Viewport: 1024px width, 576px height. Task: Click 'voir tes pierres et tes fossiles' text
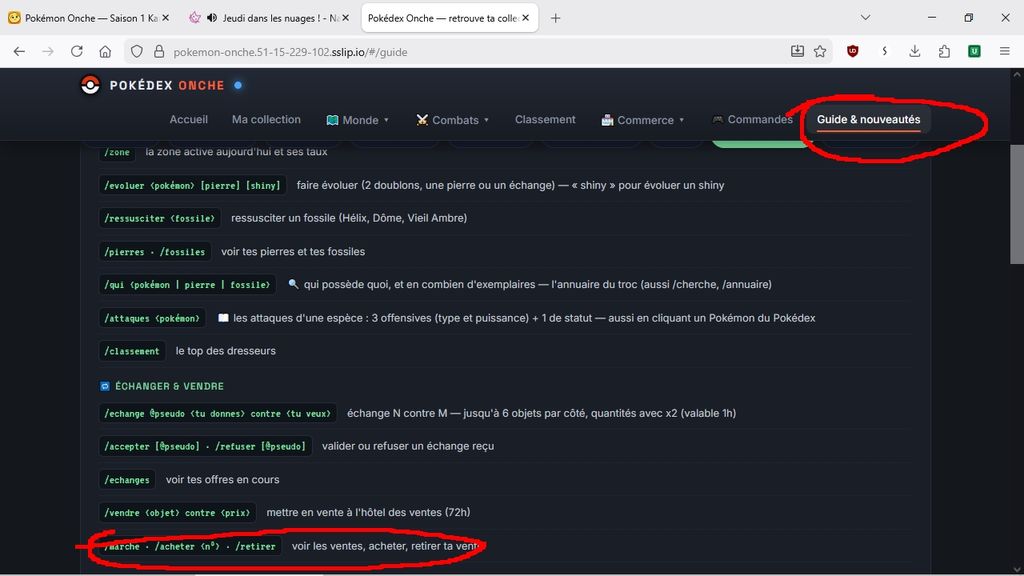pyautogui.click(x=293, y=251)
